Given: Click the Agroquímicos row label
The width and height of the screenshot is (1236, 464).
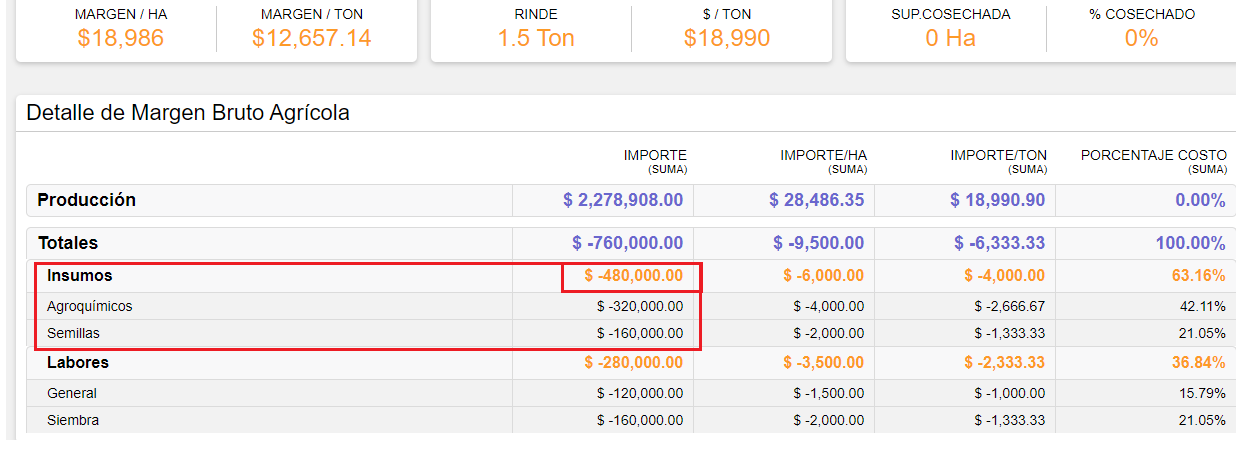Looking at the screenshot, I should click(x=89, y=306).
